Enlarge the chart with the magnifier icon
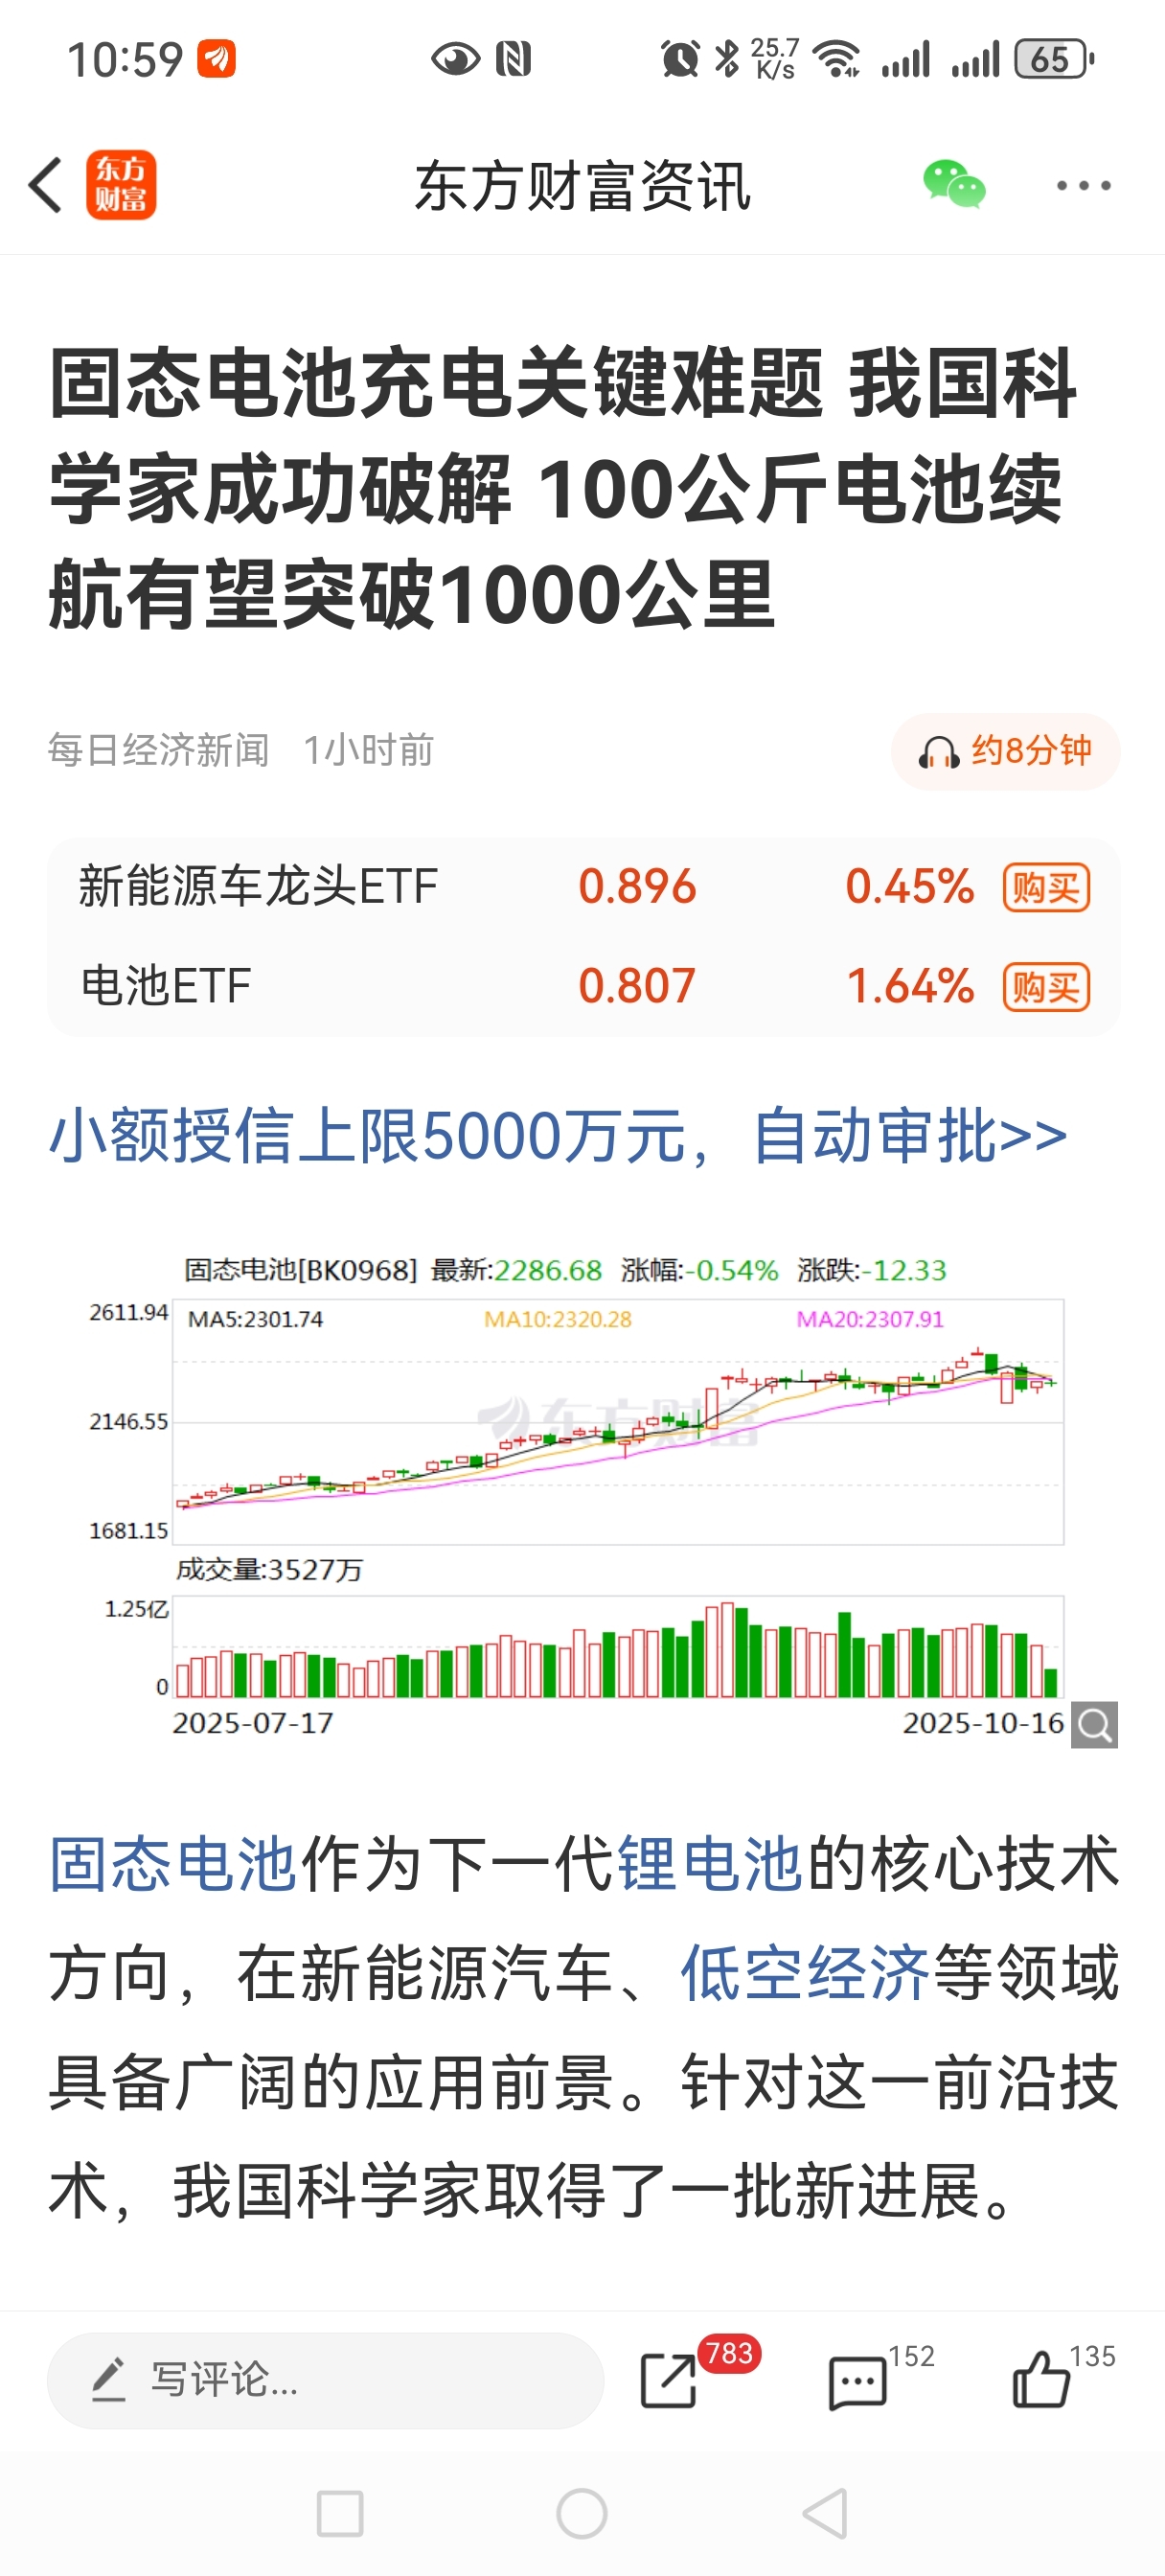Screen dimensions: 1165x2576 tap(1094, 1725)
